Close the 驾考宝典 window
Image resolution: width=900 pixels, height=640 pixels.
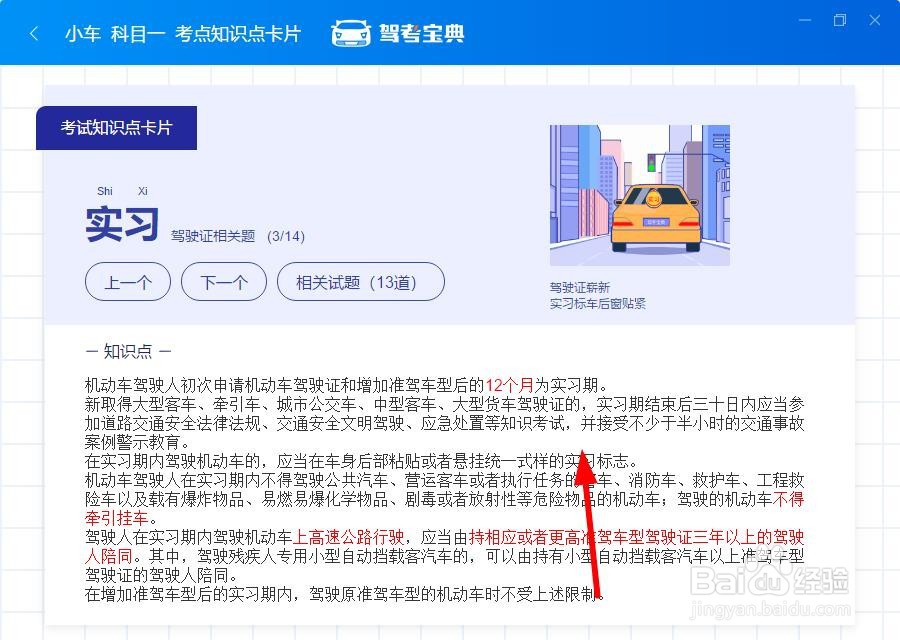875,20
